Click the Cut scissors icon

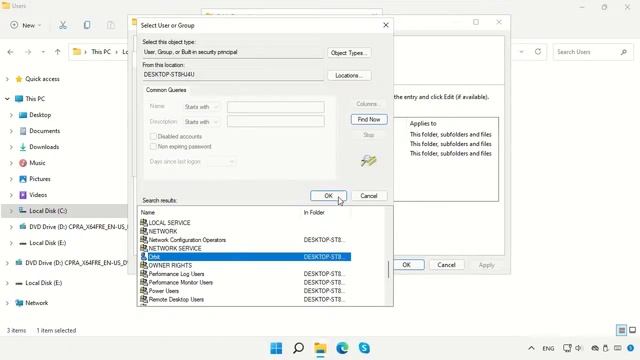point(63,25)
